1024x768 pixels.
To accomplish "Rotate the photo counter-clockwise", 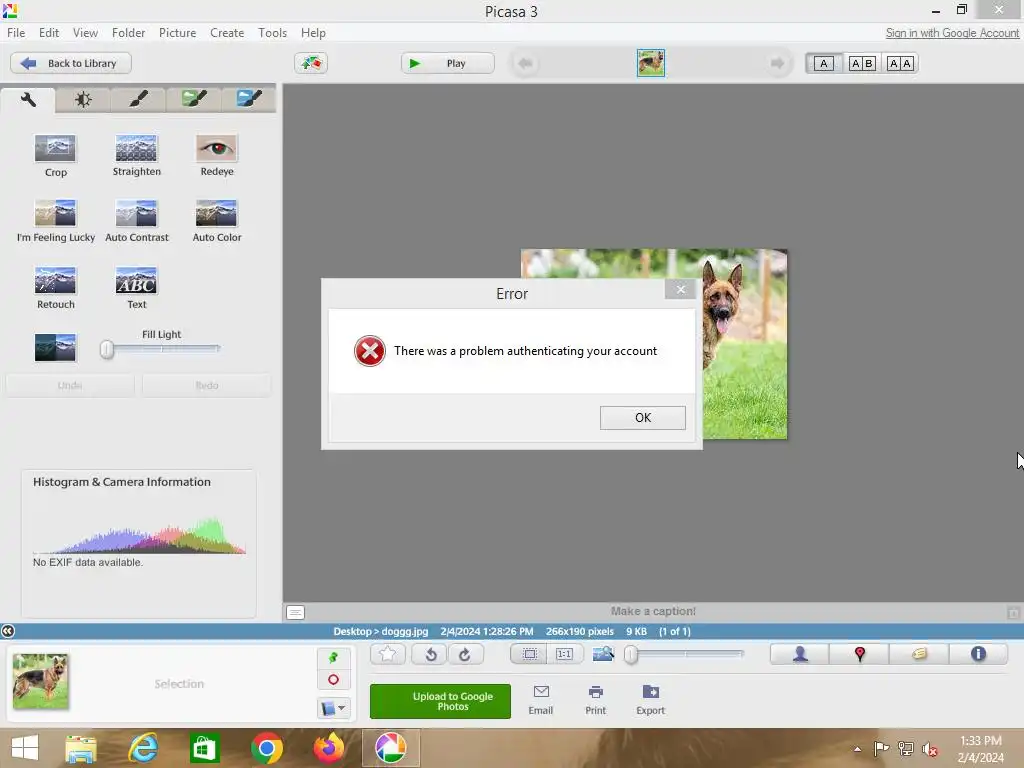I will pyautogui.click(x=430, y=654).
